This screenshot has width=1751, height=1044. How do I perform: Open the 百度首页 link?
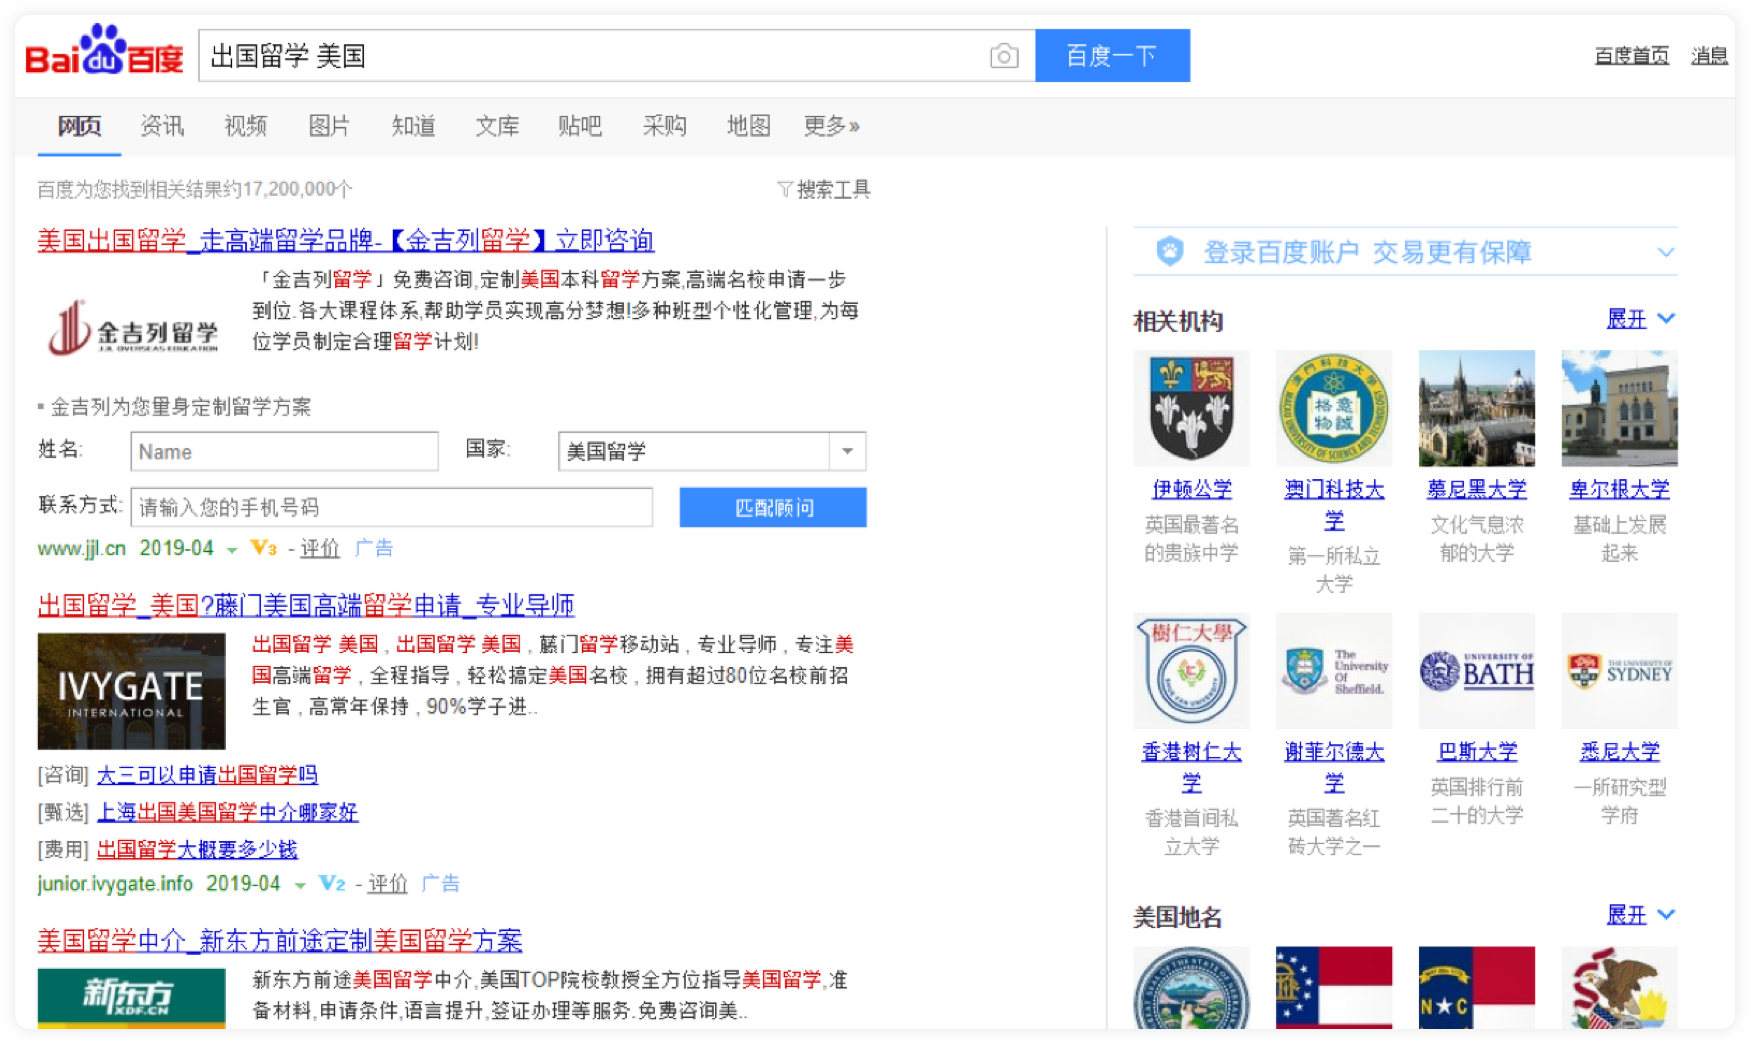point(1631,56)
